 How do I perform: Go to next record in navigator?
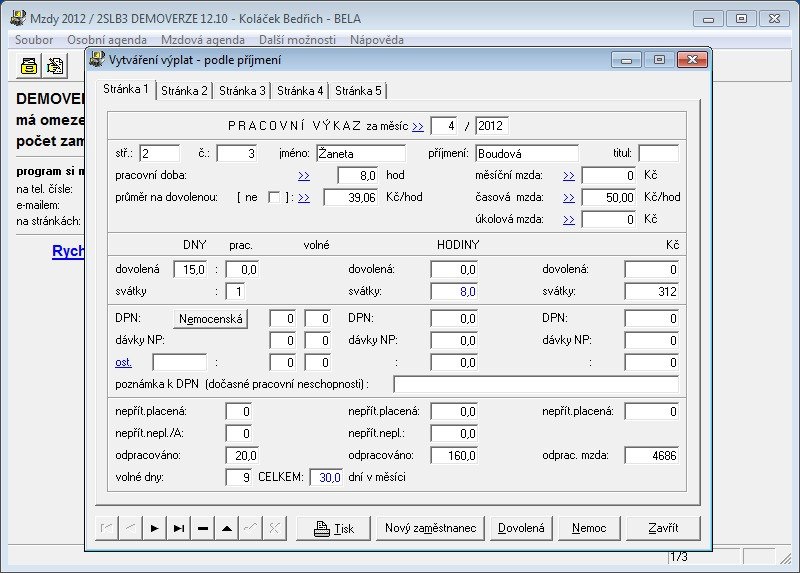154,528
